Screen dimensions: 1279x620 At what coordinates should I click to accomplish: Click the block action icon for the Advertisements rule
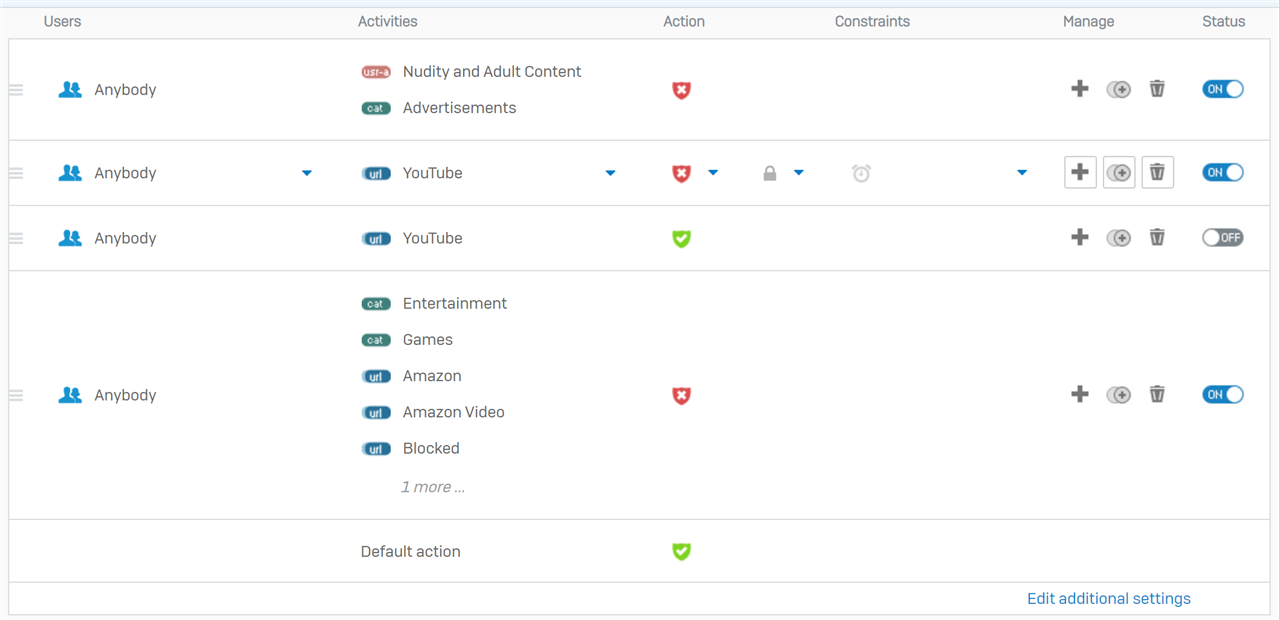pyautogui.click(x=681, y=90)
